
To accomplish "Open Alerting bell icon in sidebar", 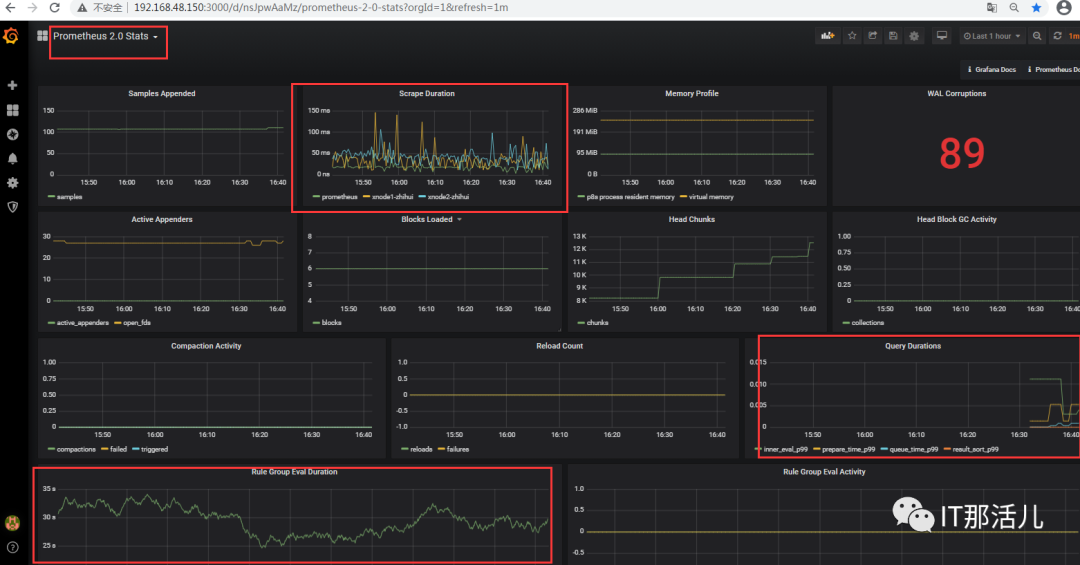I will coord(12,158).
